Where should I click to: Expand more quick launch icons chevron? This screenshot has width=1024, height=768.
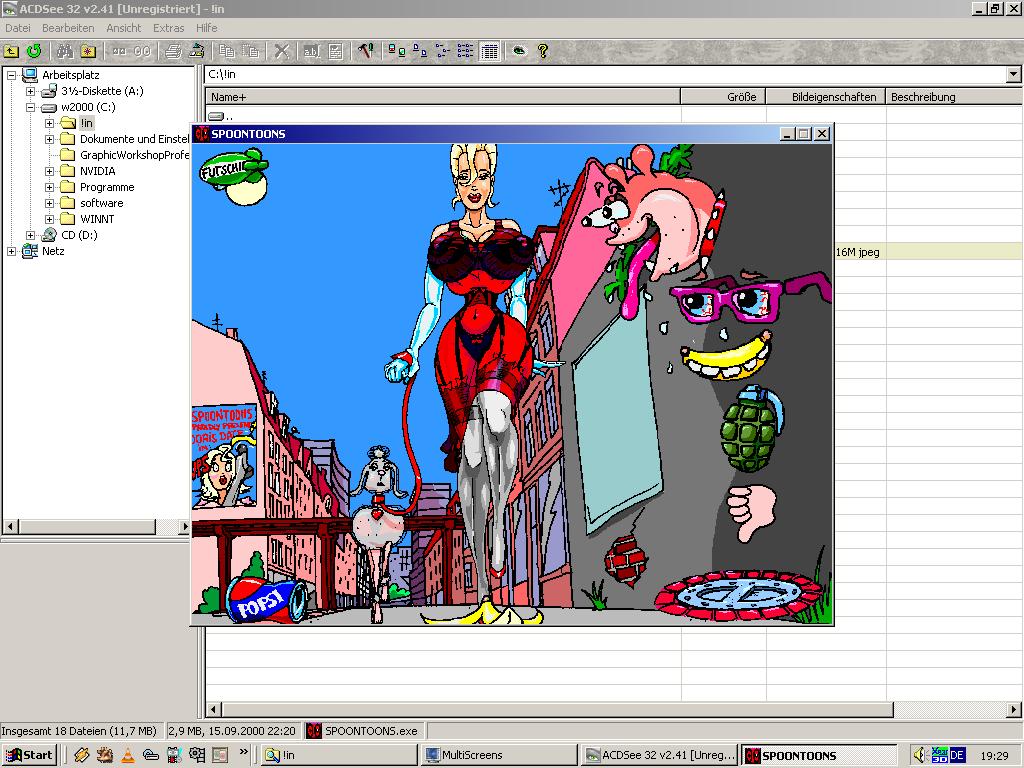click(243, 752)
